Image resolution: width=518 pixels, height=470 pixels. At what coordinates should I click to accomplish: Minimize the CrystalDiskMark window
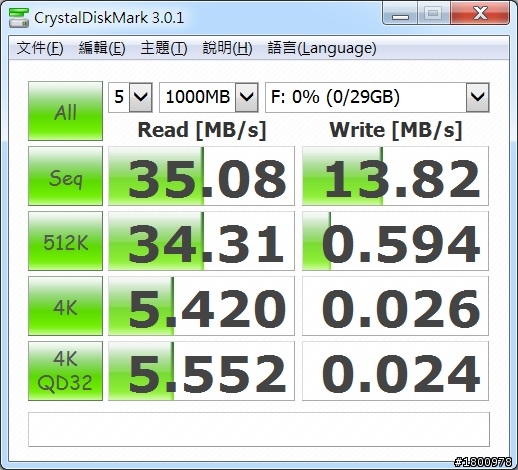click(400, 13)
